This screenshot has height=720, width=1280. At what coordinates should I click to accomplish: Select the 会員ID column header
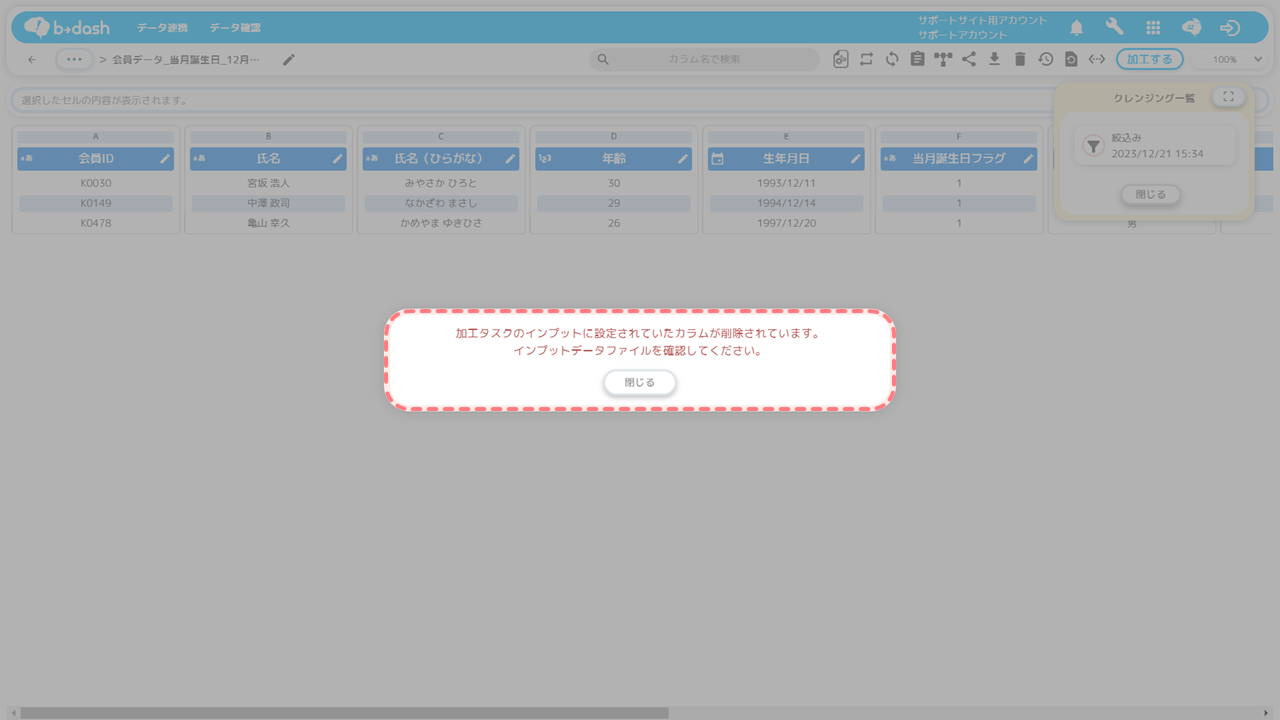tap(96, 158)
